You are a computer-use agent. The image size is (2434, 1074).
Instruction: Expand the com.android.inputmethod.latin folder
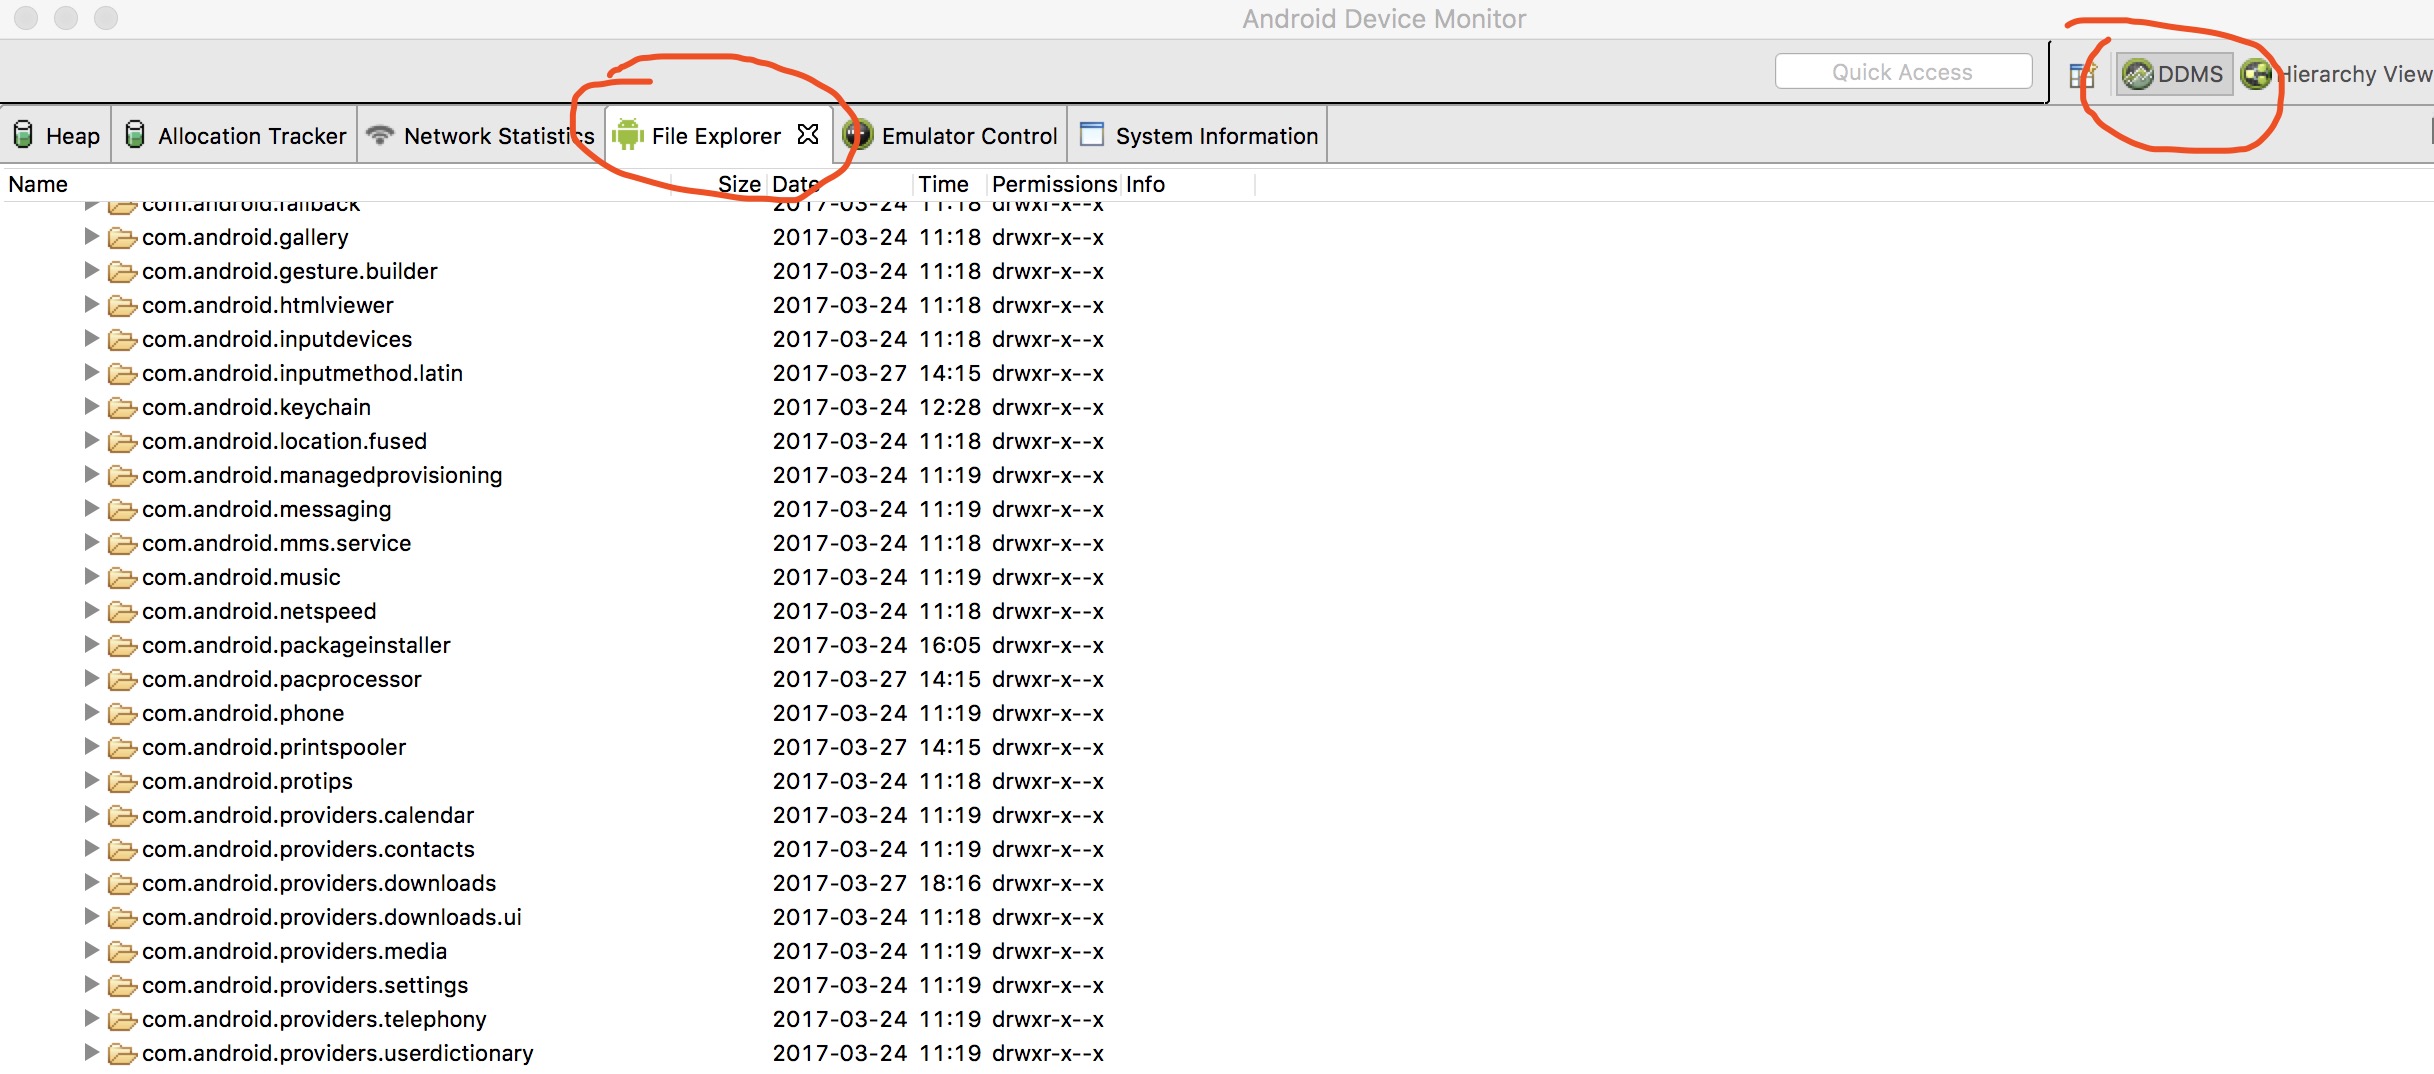coord(91,372)
